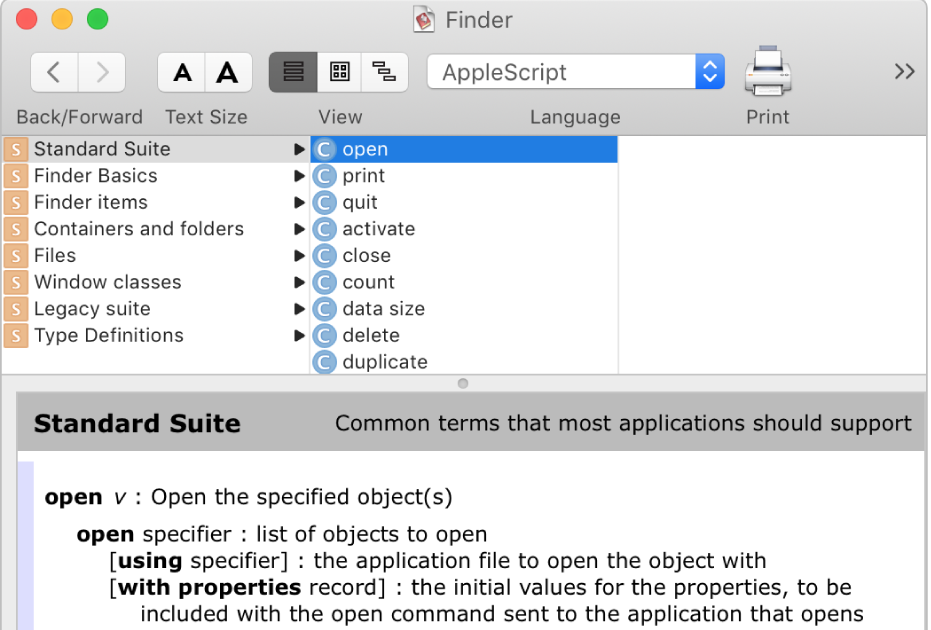Click the C icon beside count
This screenshot has height=630, width=931.
[325, 283]
